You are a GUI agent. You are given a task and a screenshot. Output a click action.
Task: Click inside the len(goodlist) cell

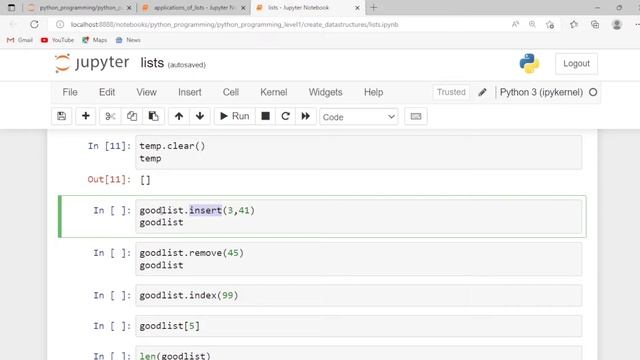[x=358, y=353]
